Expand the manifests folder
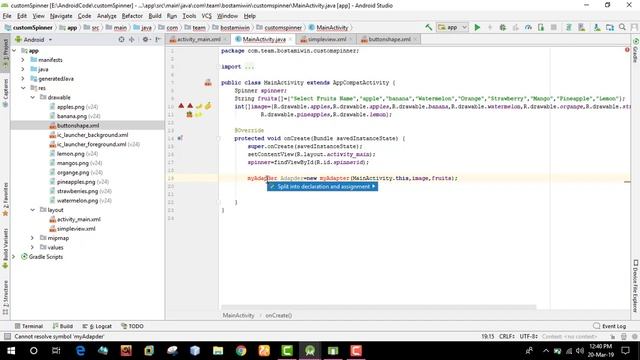The image size is (640, 360). coord(23,60)
